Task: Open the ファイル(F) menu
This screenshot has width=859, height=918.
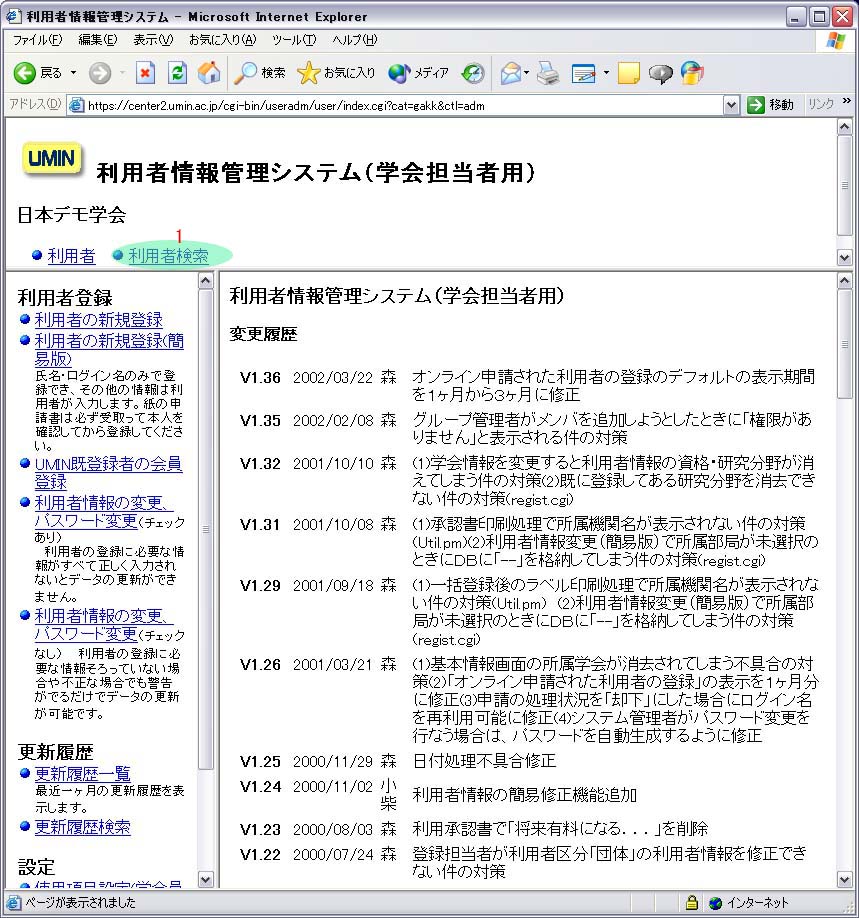Action: pos(37,40)
